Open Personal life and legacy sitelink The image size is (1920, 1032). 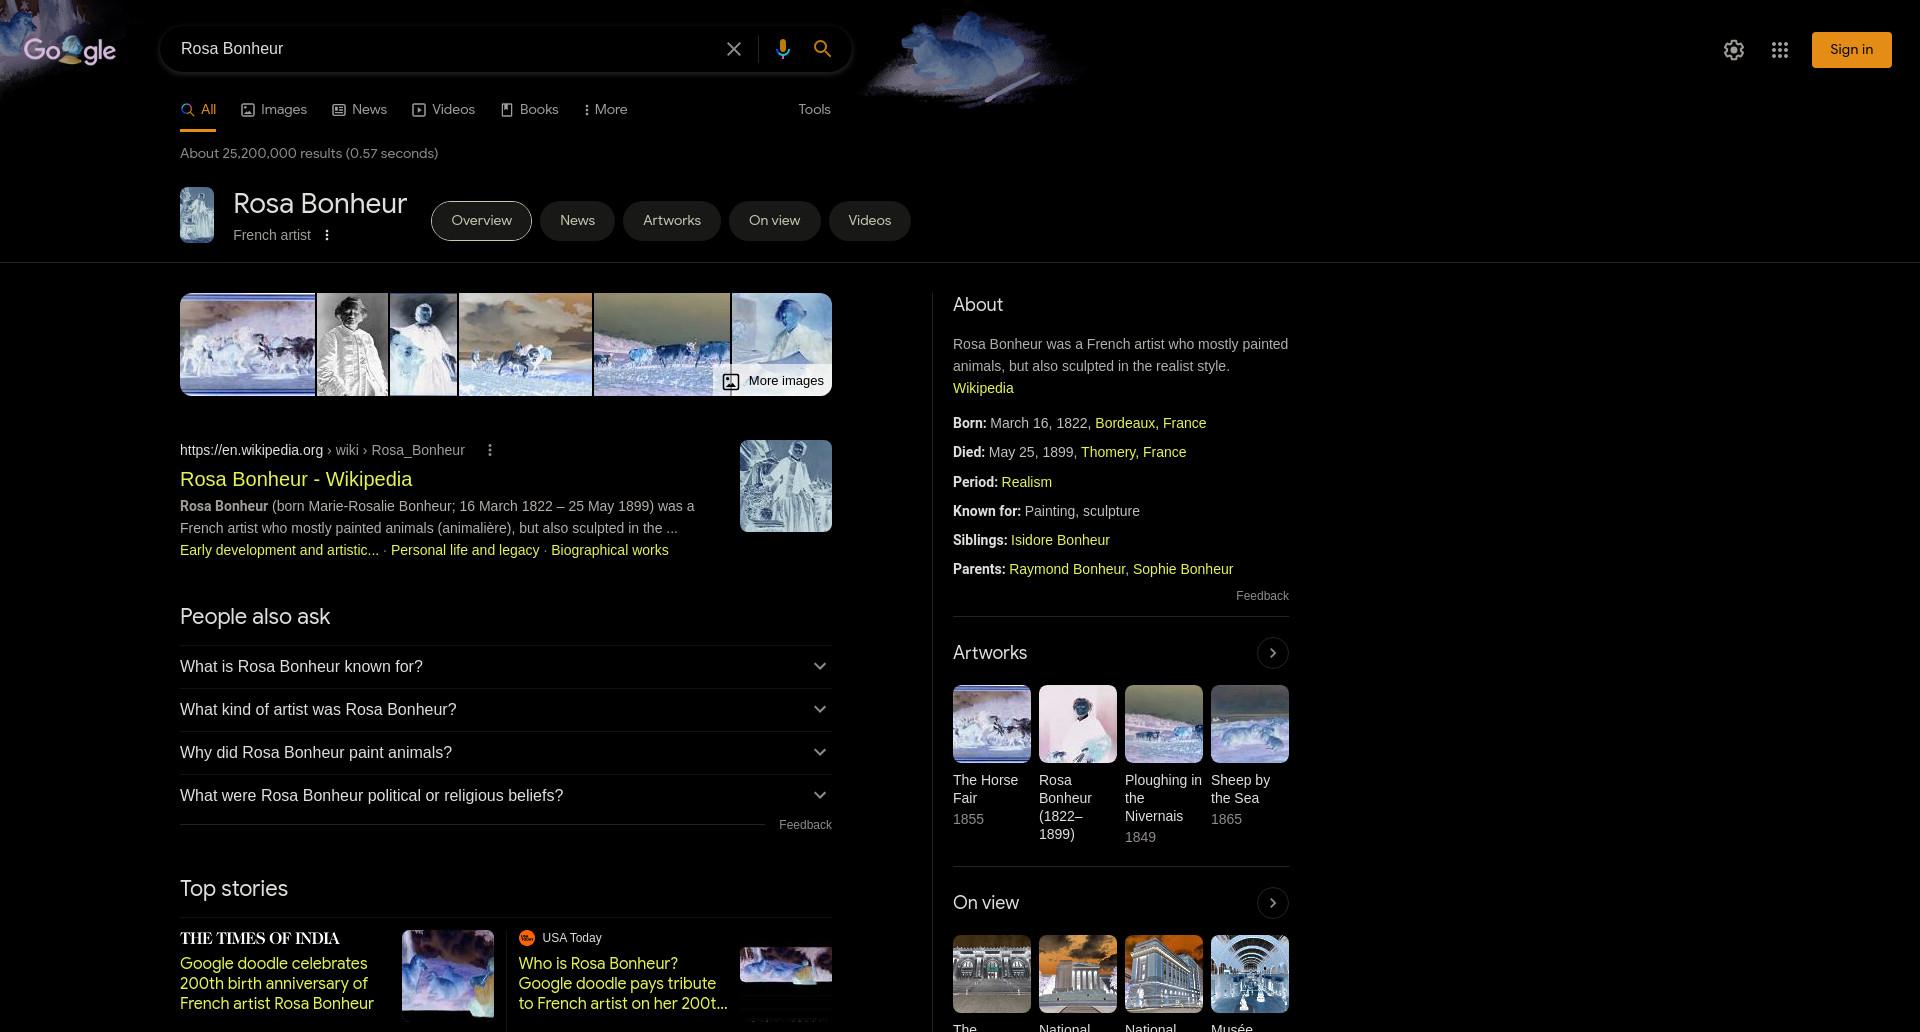[465, 550]
